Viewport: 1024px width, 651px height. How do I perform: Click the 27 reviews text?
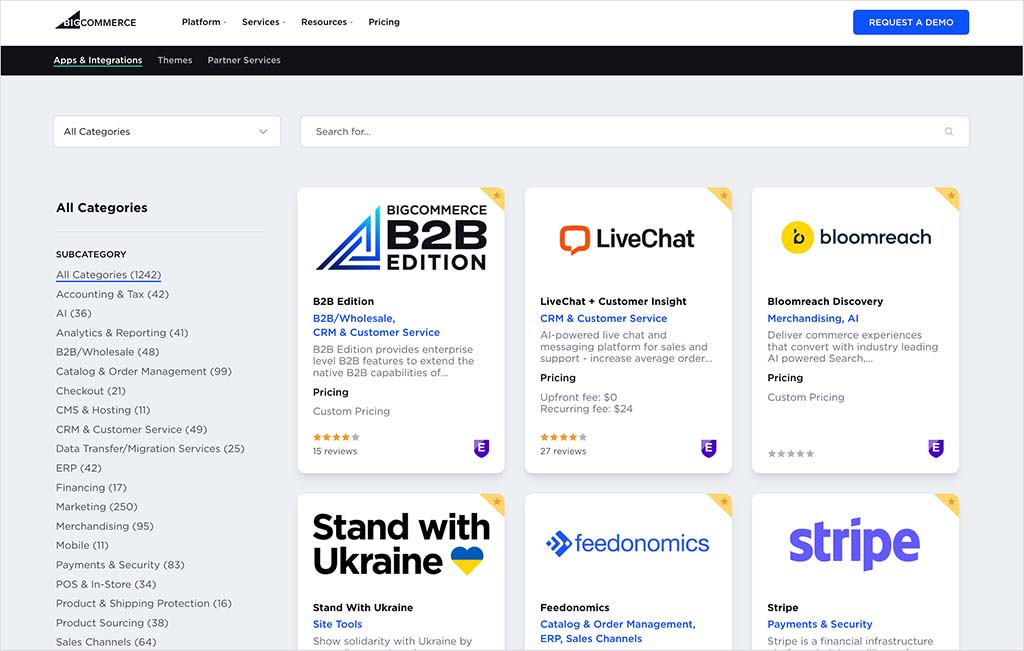(563, 451)
